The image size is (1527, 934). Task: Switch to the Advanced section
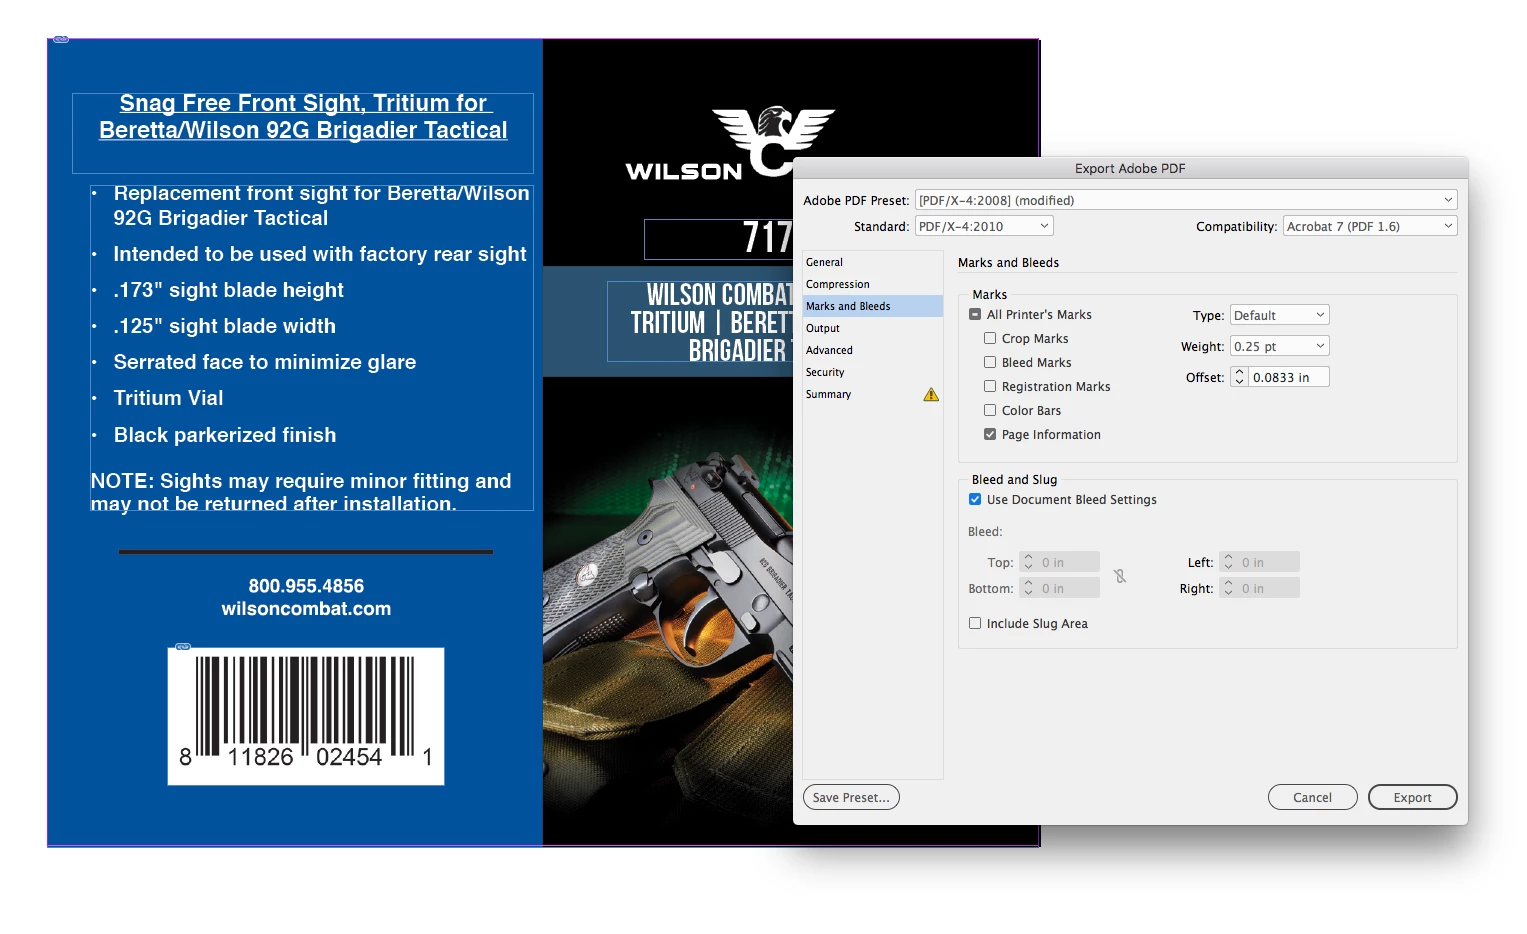point(872,350)
